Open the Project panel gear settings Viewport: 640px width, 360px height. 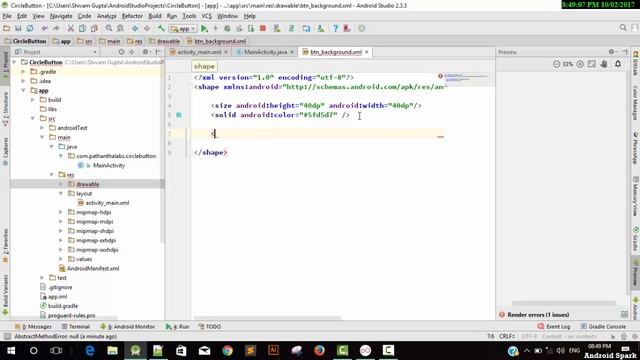click(145, 52)
